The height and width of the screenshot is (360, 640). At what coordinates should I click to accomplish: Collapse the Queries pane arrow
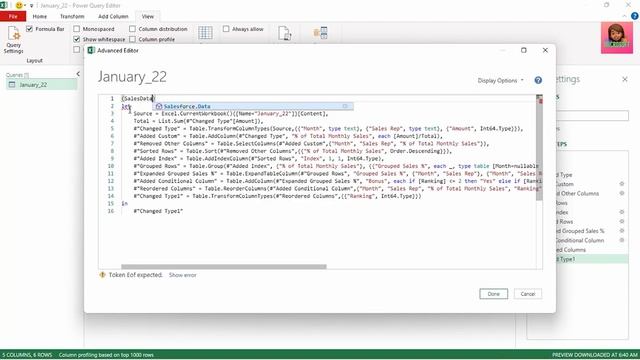[78, 74]
